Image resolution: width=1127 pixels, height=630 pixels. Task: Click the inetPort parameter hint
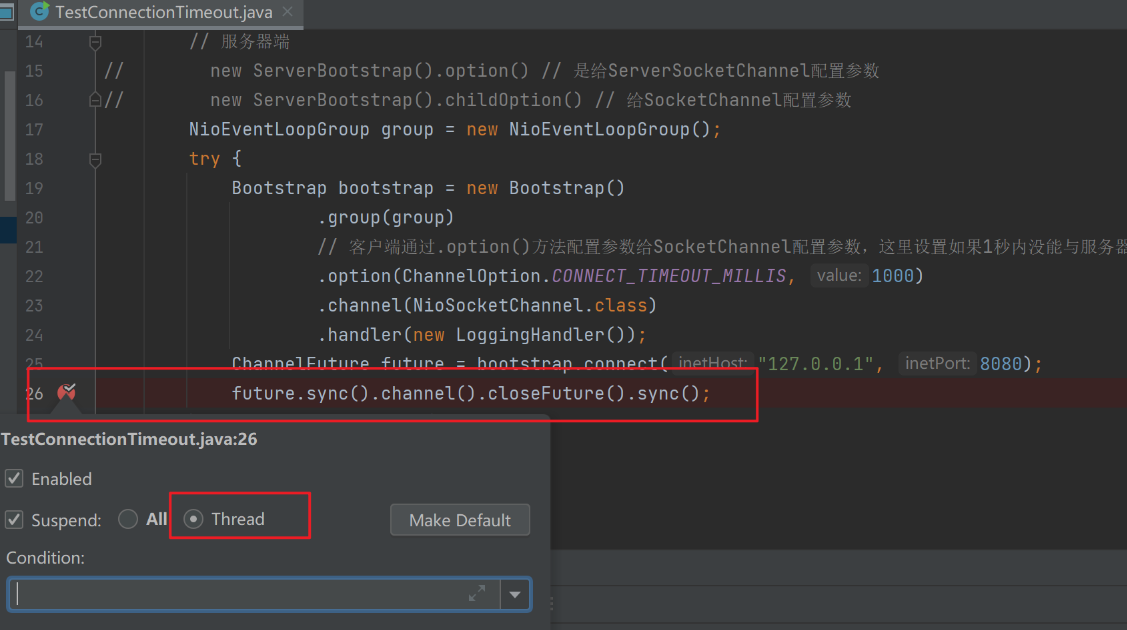[936, 364]
